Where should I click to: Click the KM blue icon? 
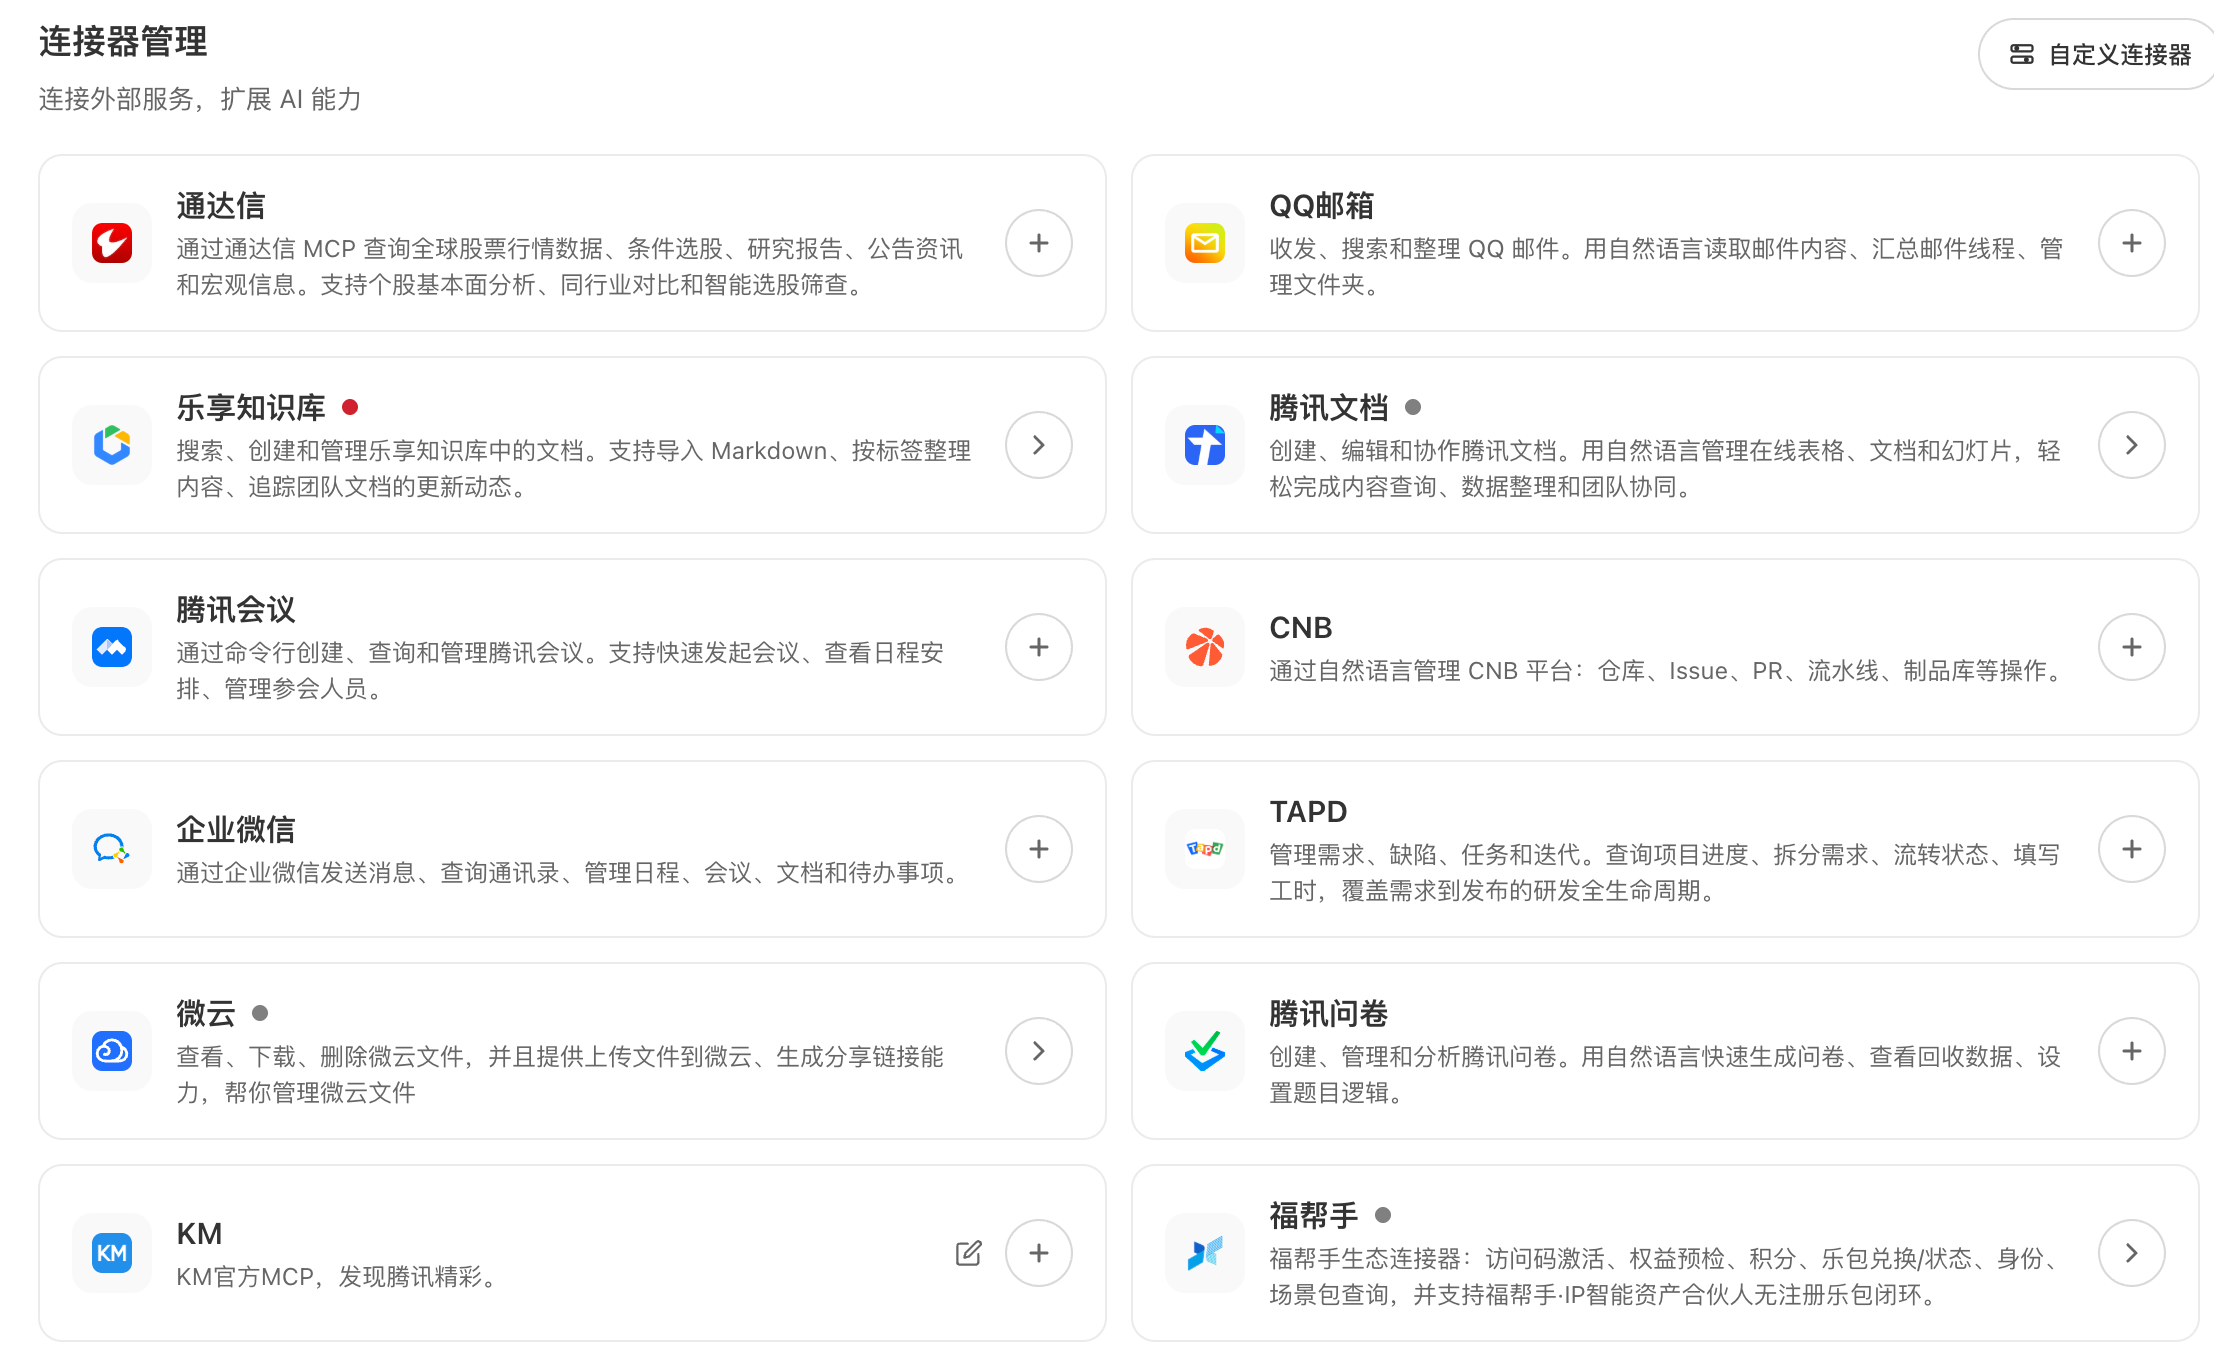[x=112, y=1253]
